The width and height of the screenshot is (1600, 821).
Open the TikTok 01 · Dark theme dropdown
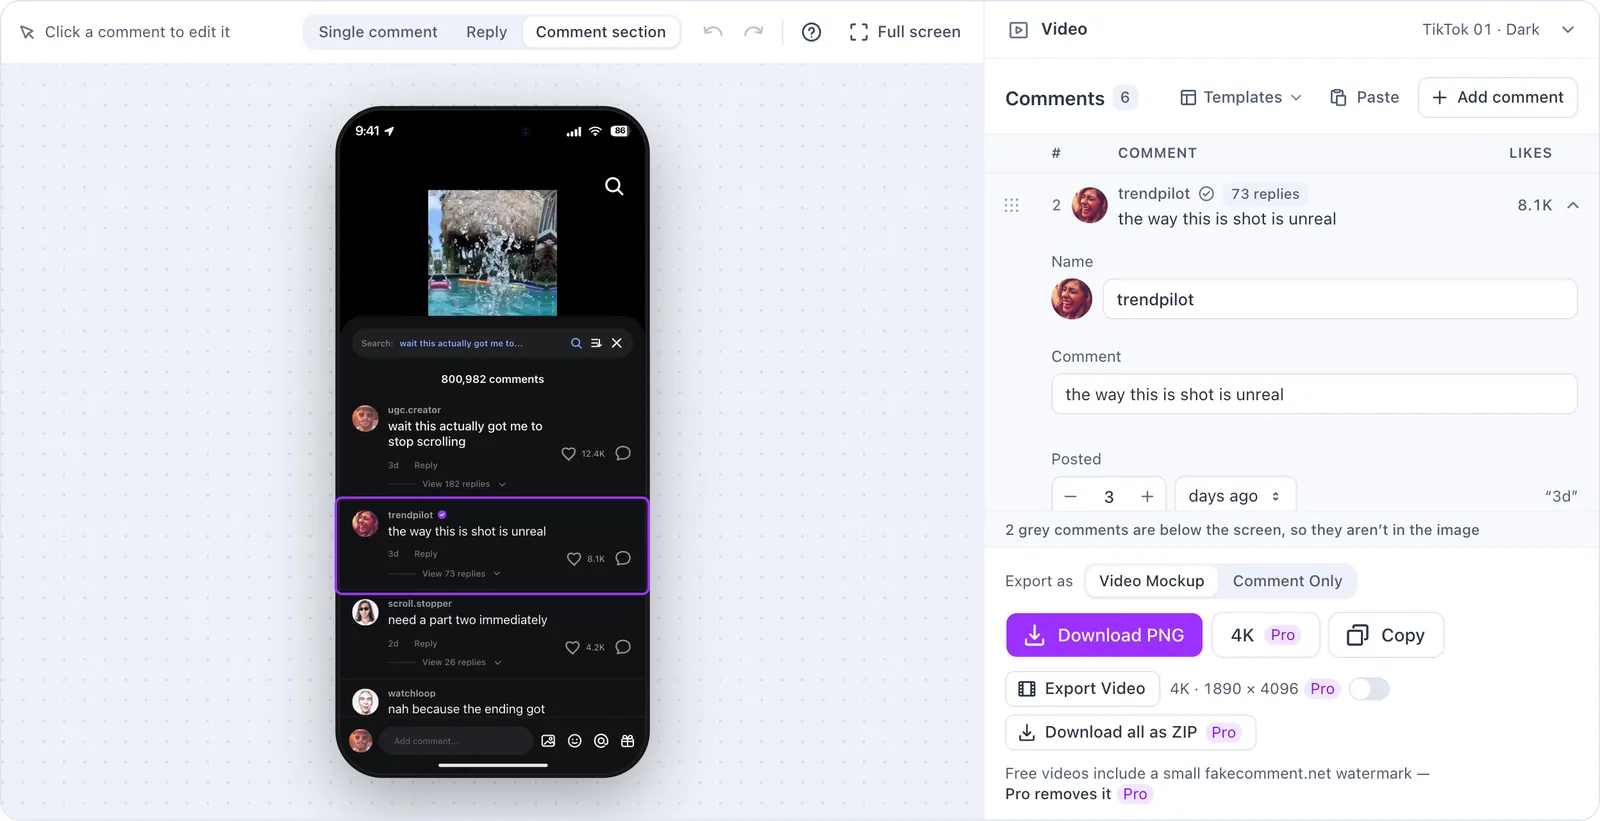(x=1499, y=30)
